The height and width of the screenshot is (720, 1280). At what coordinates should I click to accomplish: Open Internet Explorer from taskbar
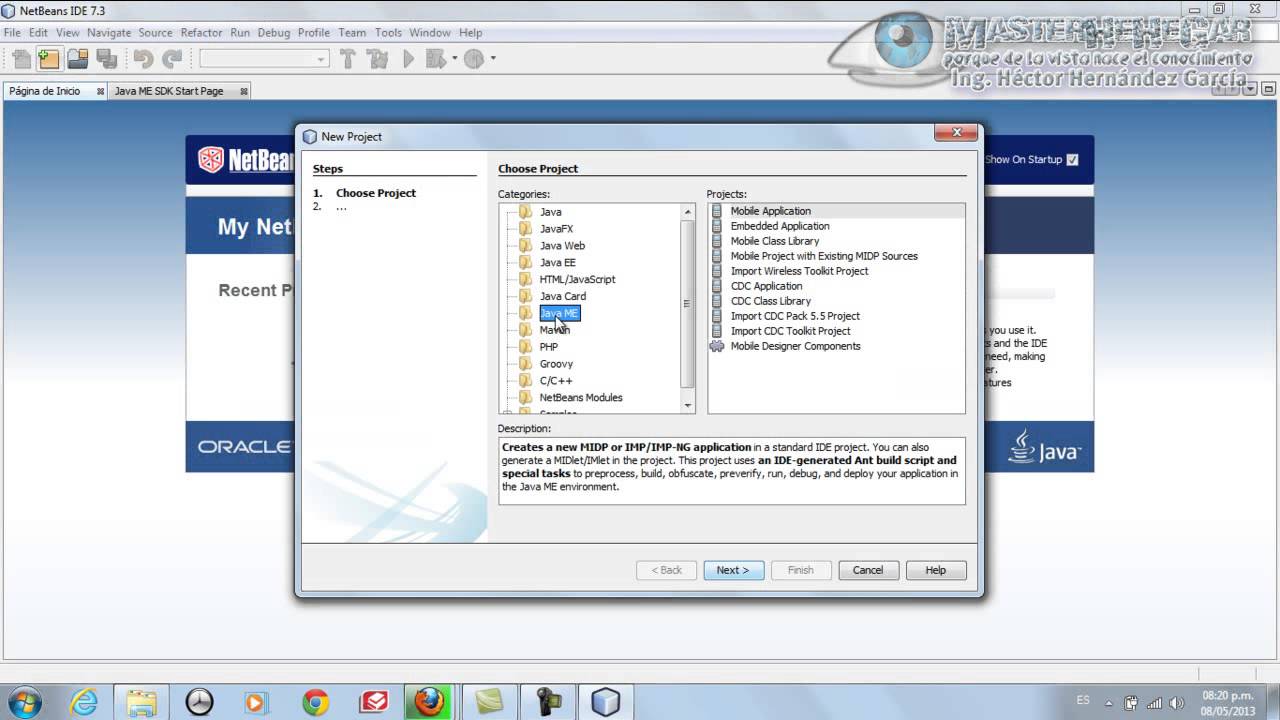[x=84, y=702]
